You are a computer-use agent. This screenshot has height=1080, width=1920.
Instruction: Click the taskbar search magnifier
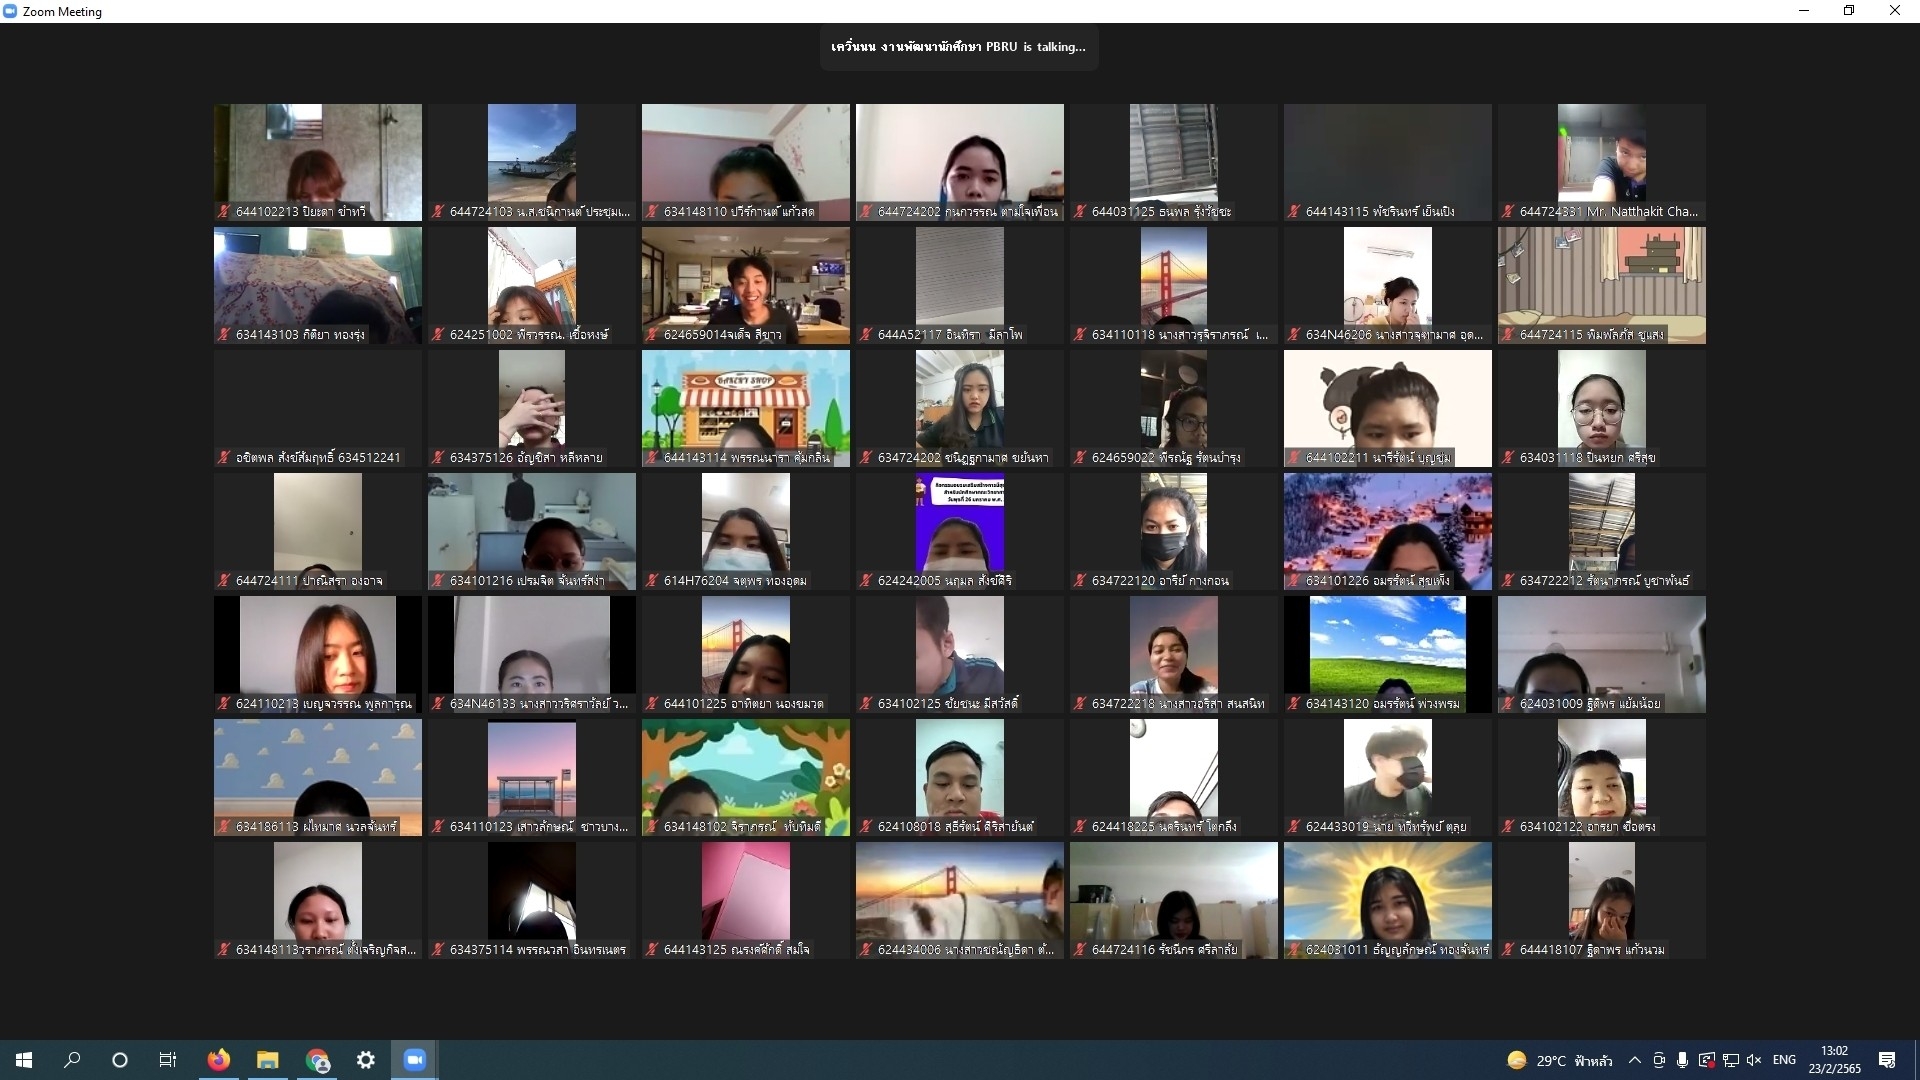coord(72,1060)
